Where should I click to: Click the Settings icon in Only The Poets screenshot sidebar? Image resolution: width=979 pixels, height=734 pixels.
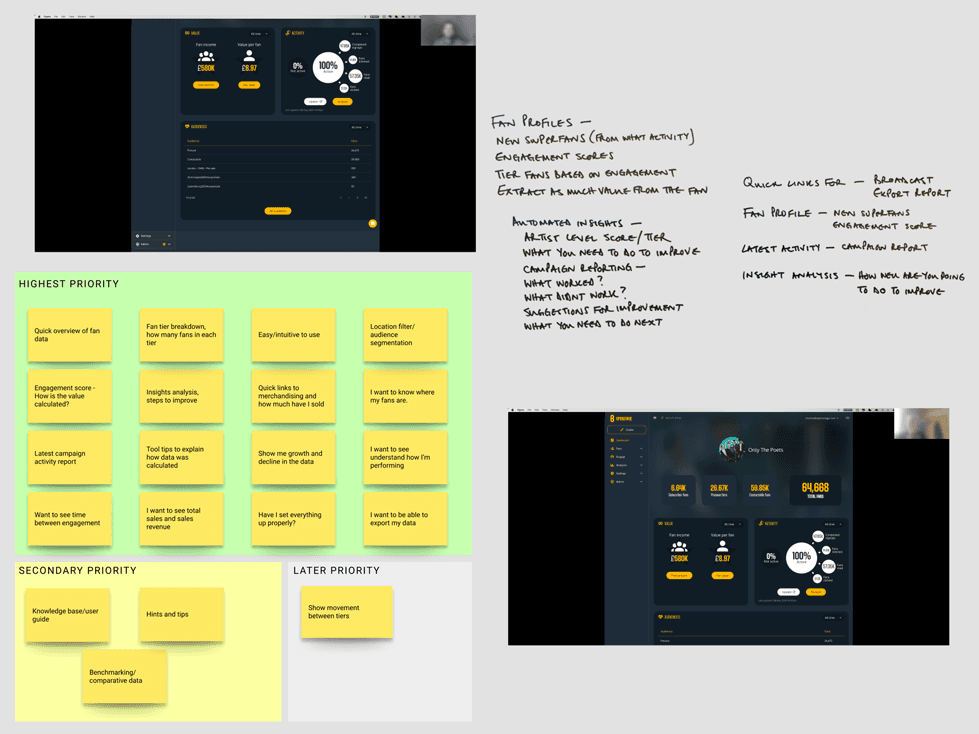(x=612, y=473)
